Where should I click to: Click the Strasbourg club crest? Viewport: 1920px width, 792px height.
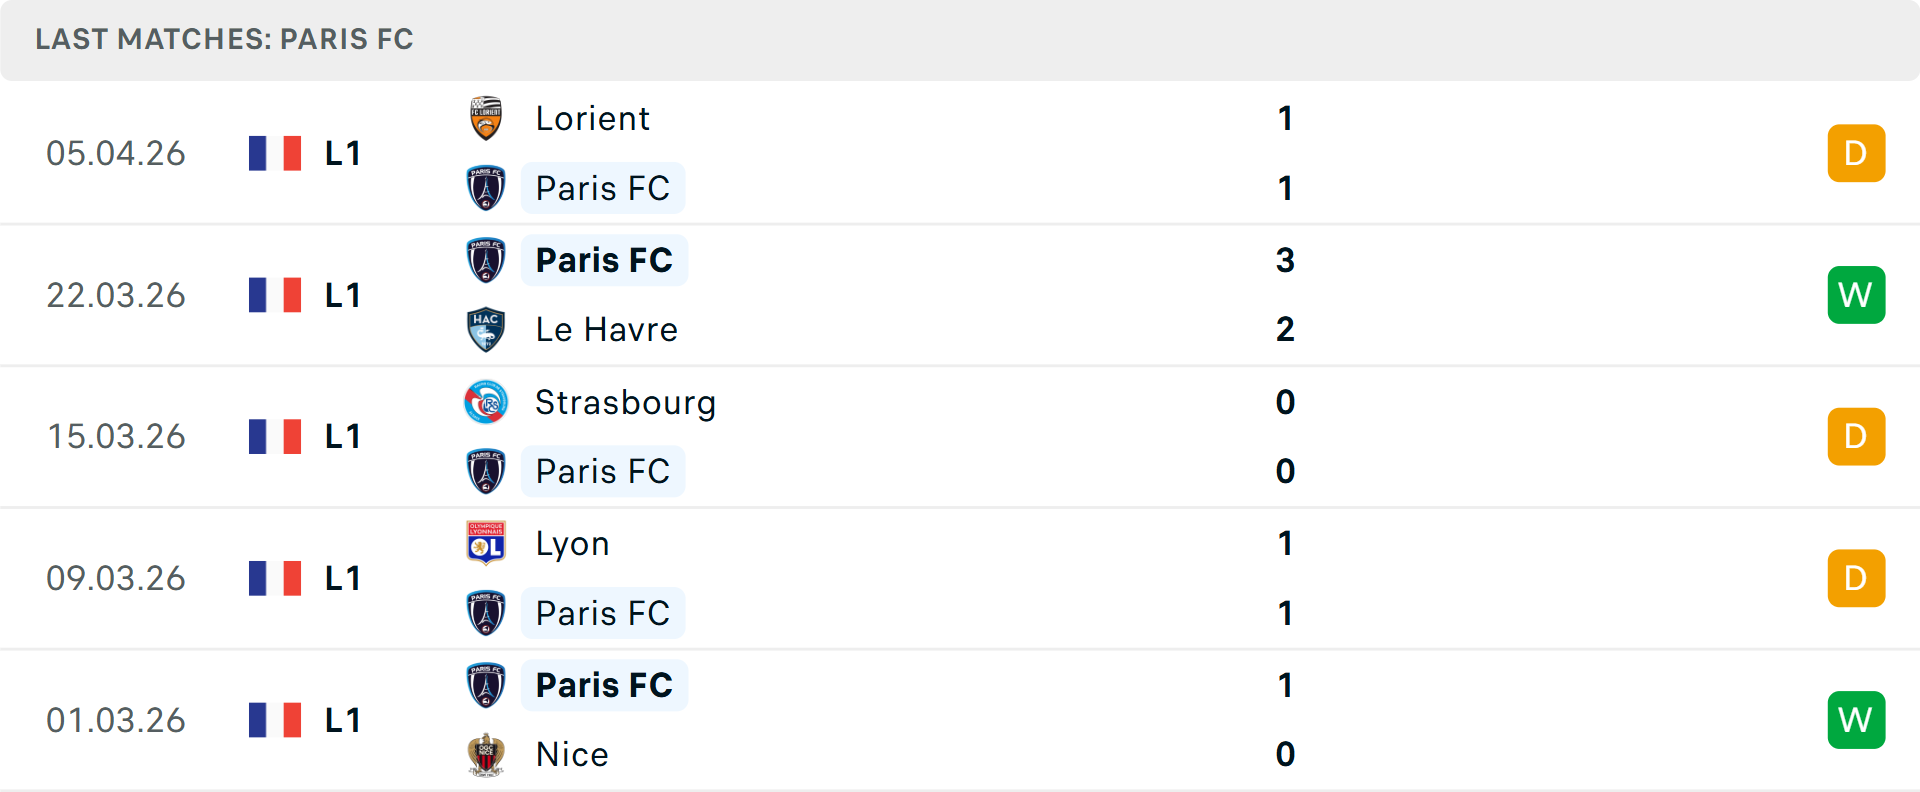pos(486,402)
